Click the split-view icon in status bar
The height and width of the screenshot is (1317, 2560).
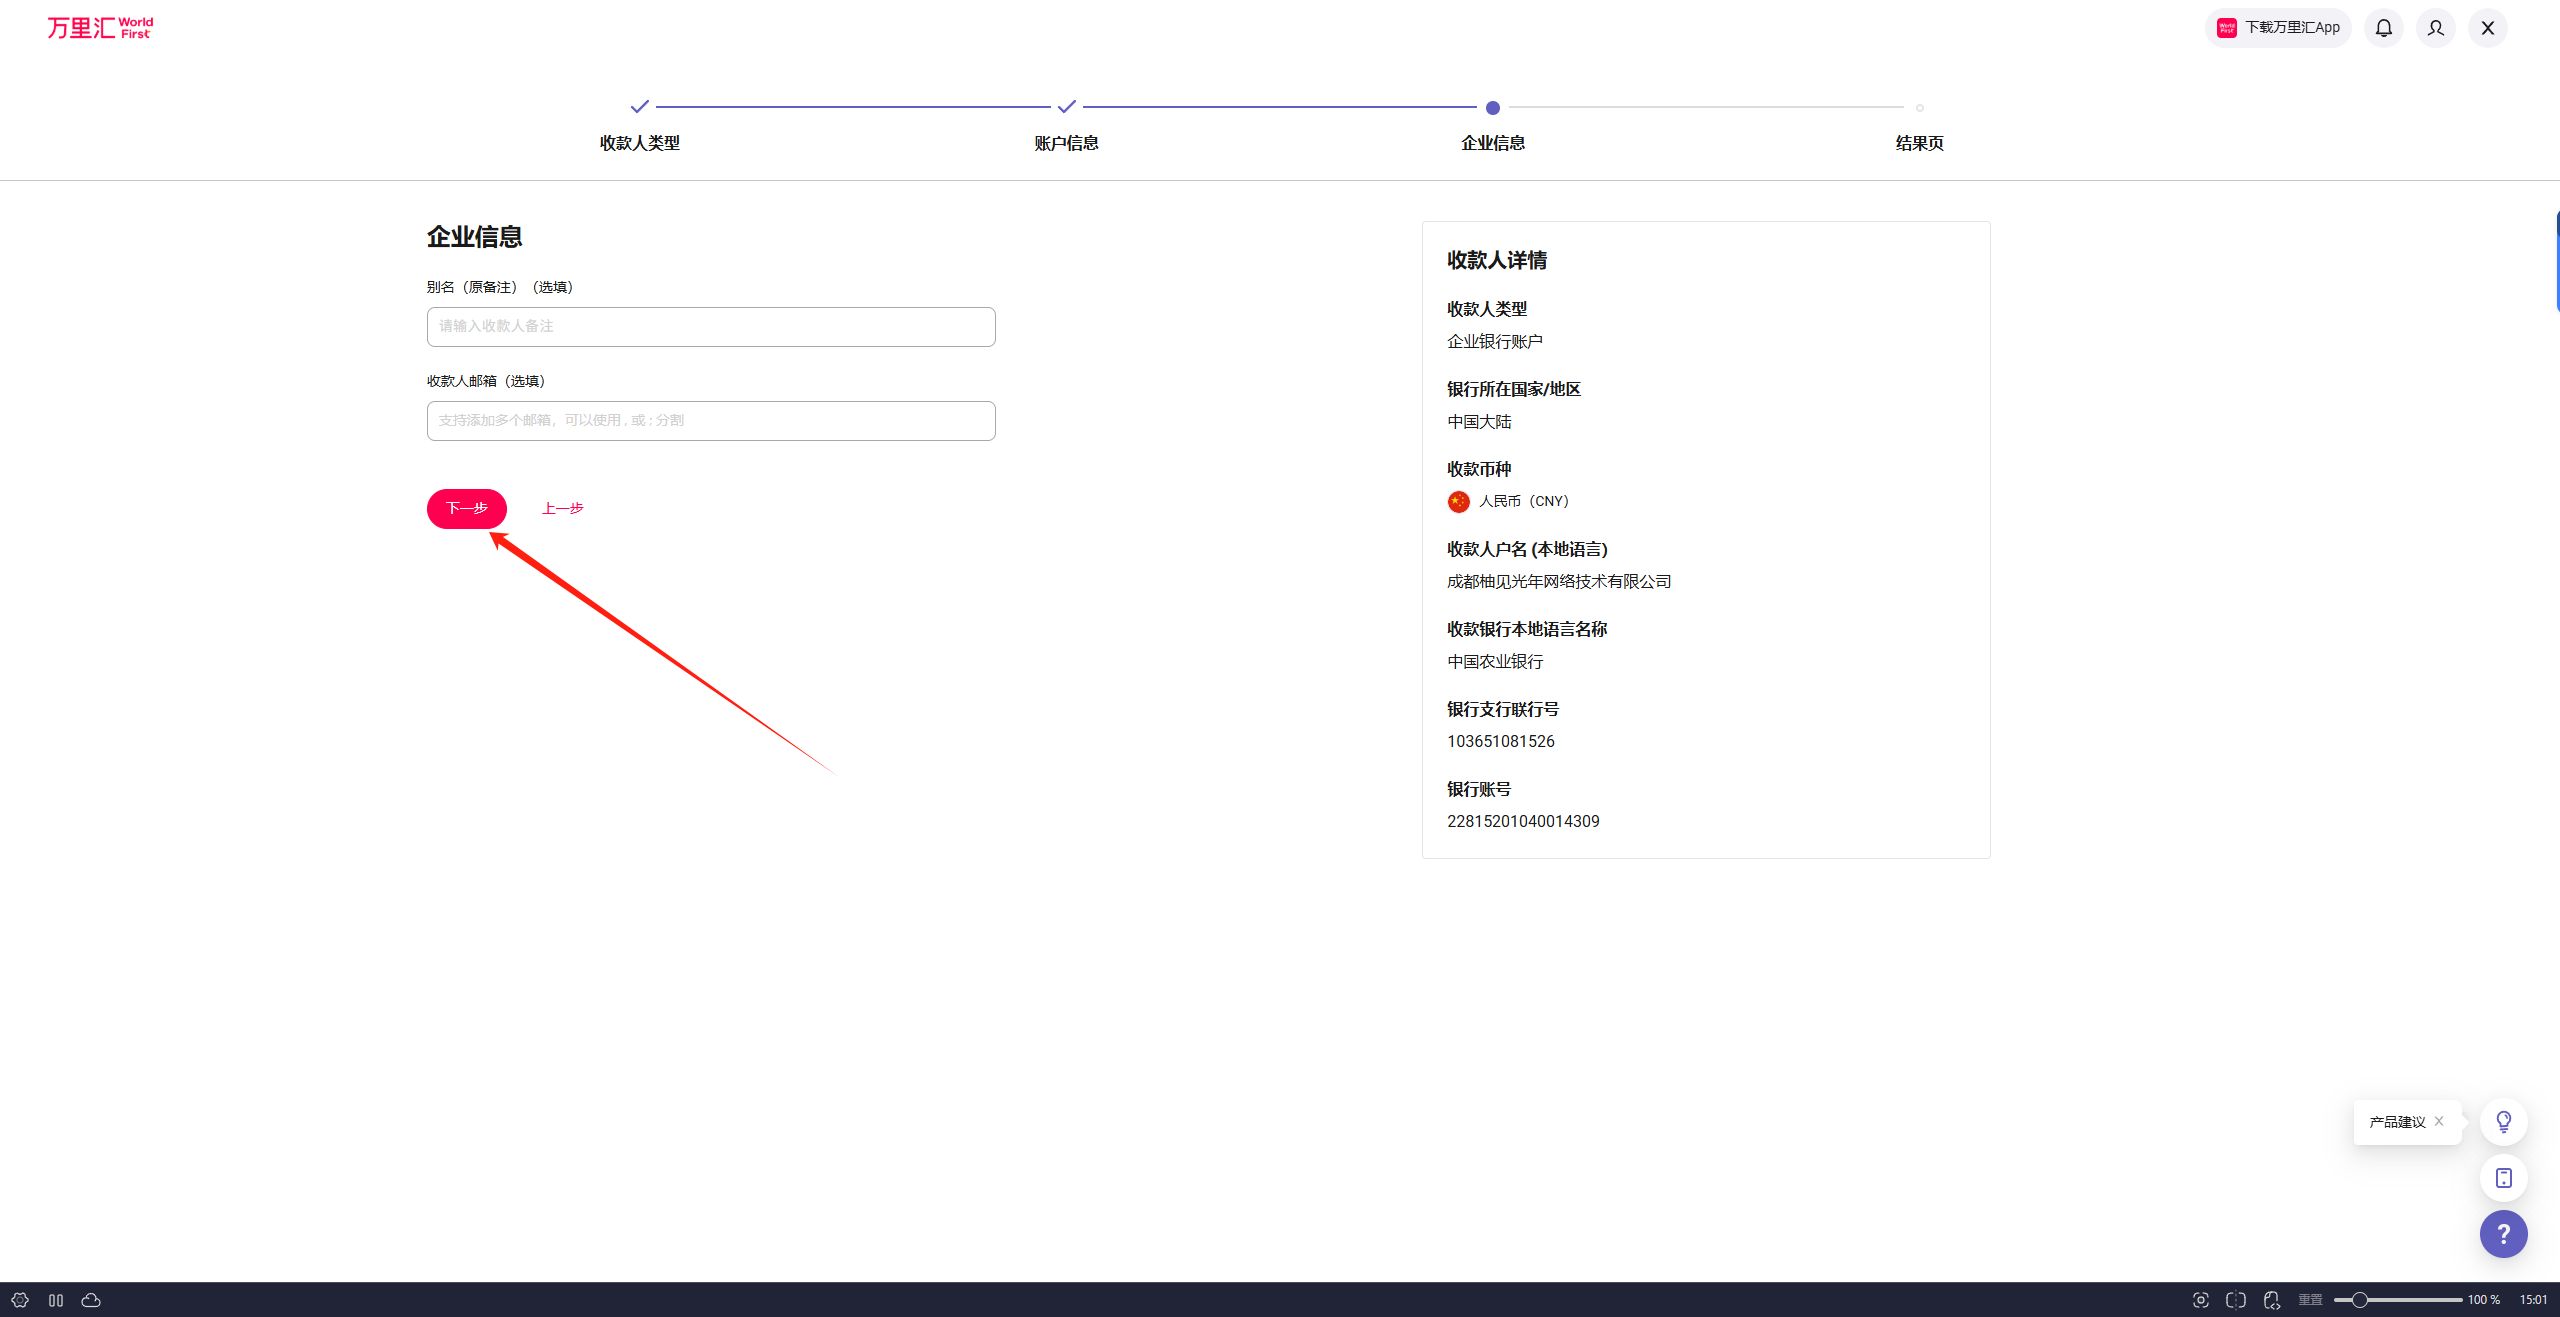(x=2236, y=1300)
